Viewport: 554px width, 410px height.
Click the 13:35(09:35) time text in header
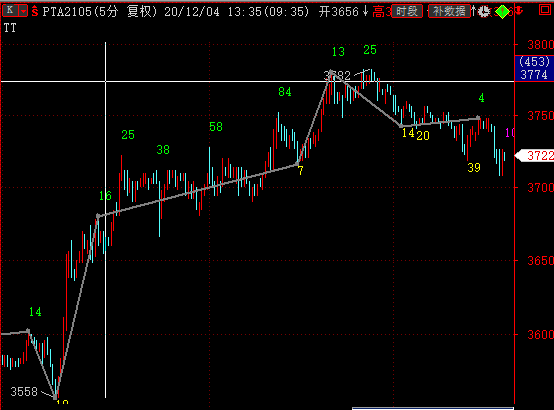268,12
